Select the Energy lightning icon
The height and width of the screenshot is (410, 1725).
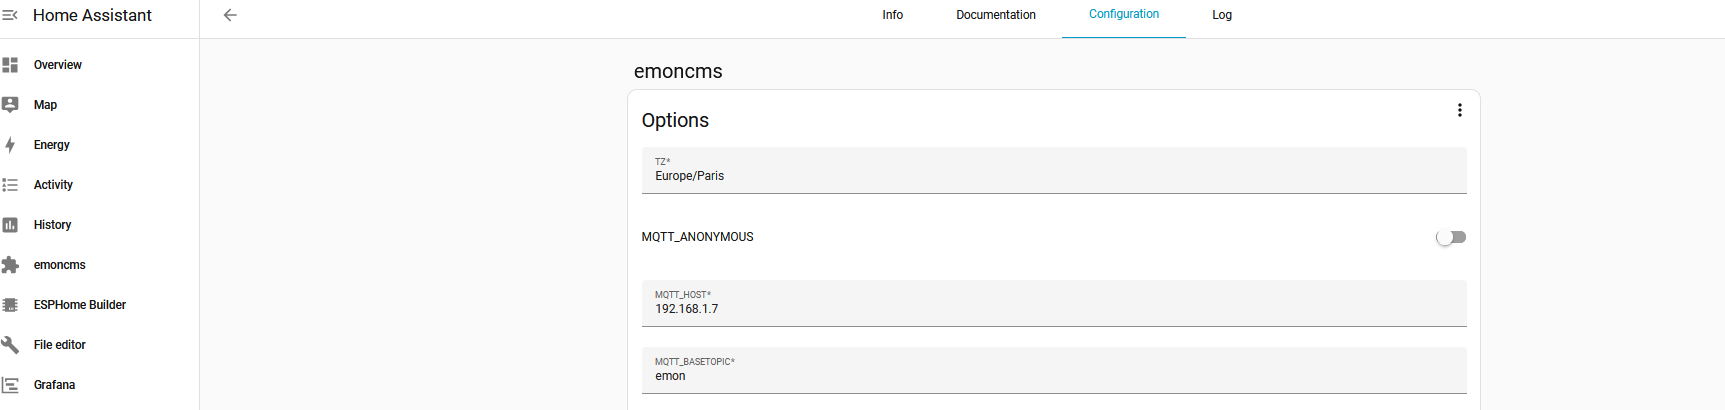point(10,145)
